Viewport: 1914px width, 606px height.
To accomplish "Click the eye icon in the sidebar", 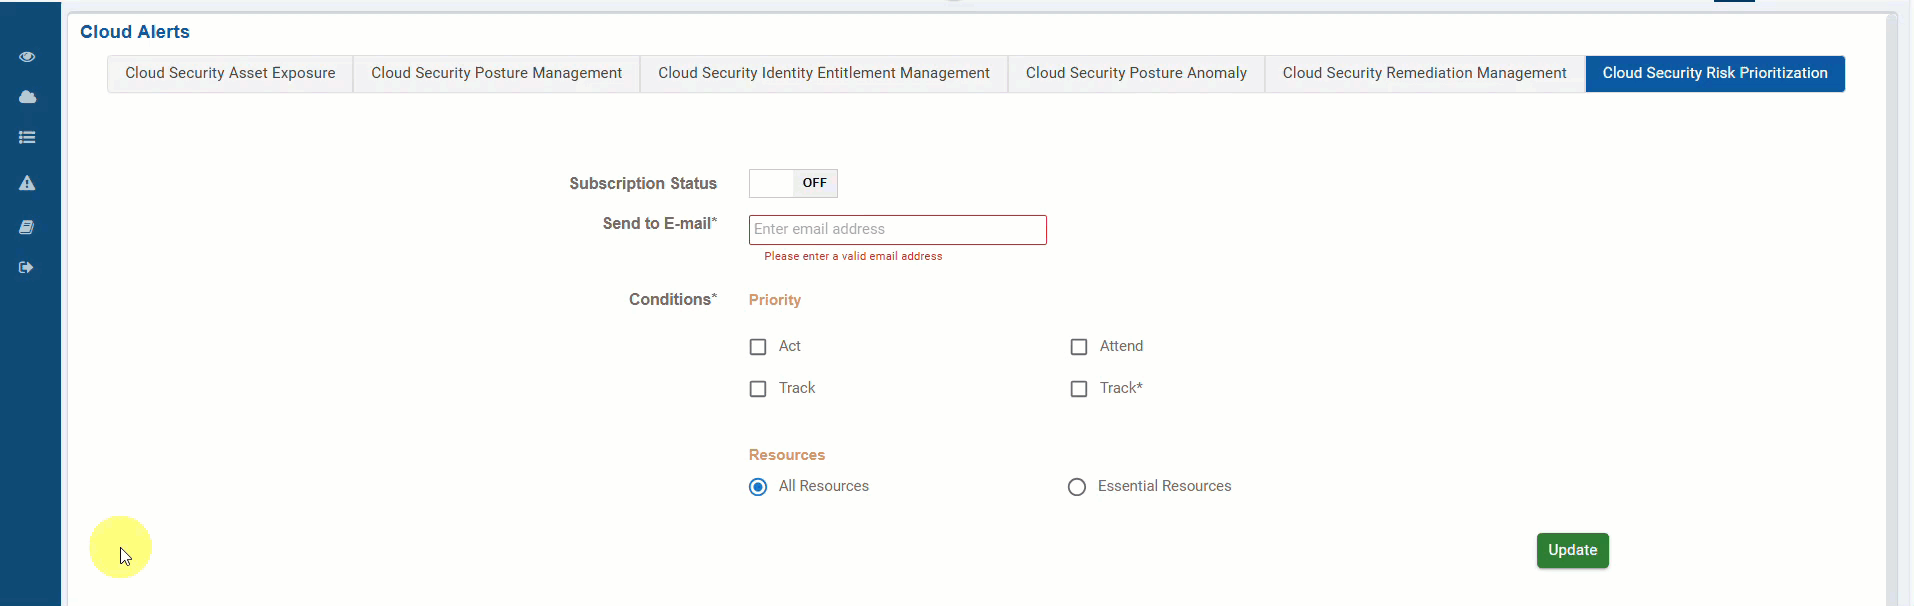I will 27,57.
